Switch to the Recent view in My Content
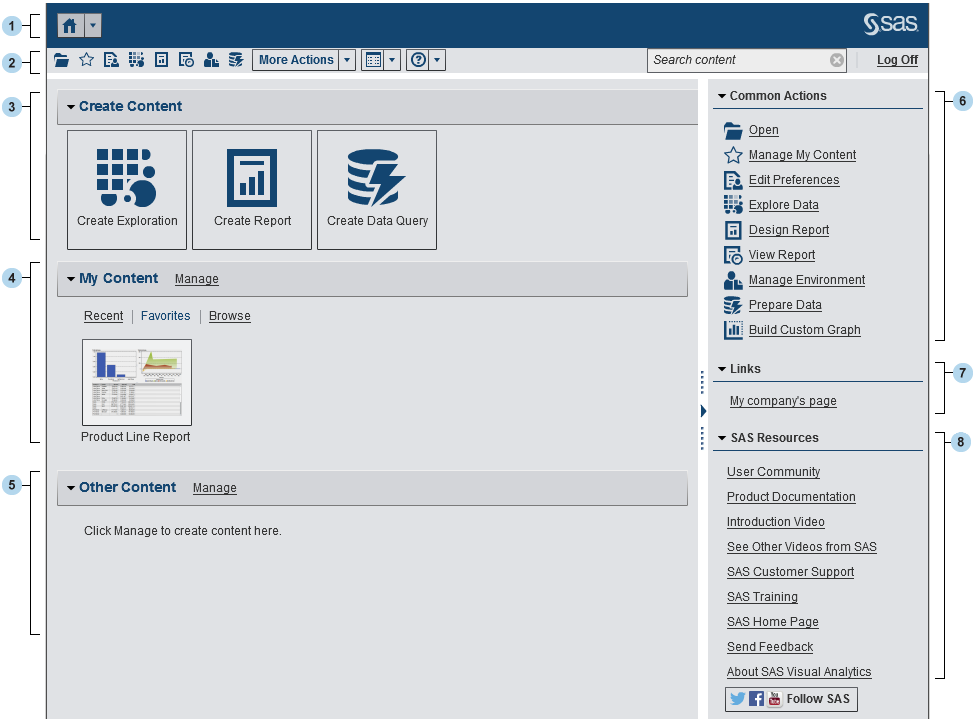Screen dimensions: 975x723 [103, 315]
